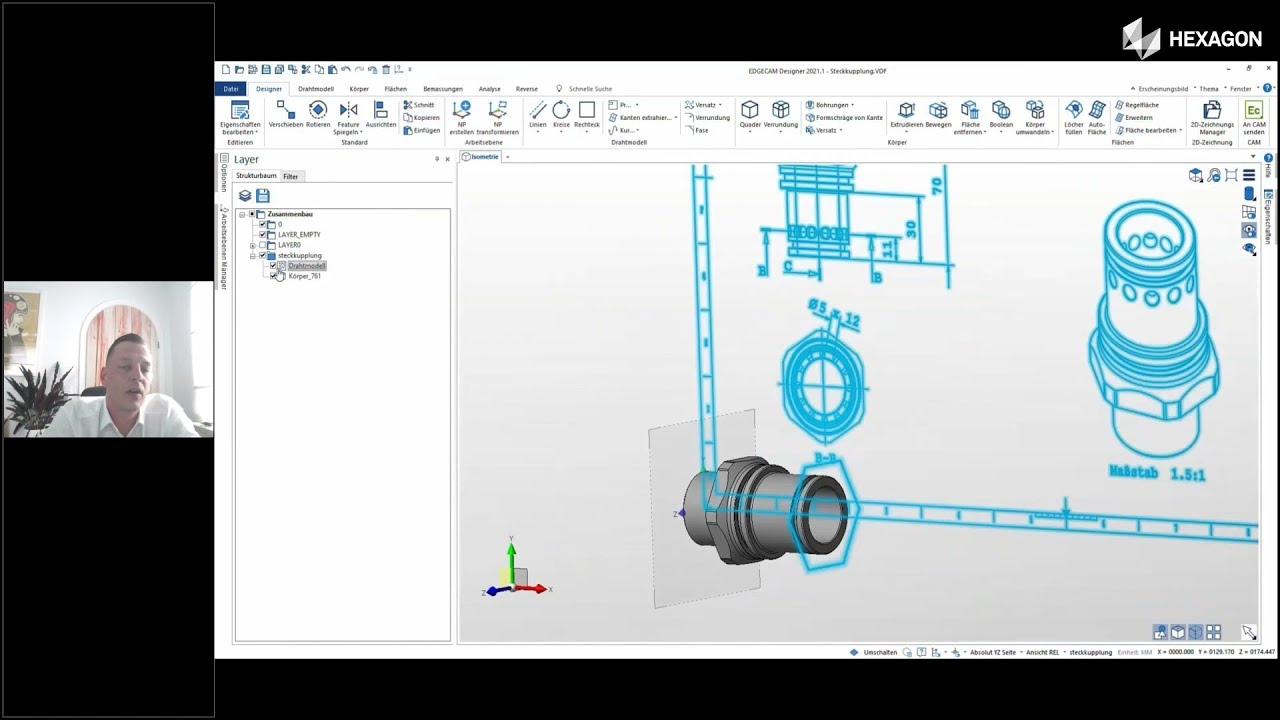This screenshot has width=1280, height=720.
Task: Click the Umschalten status bar item
Action: coord(874,652)
